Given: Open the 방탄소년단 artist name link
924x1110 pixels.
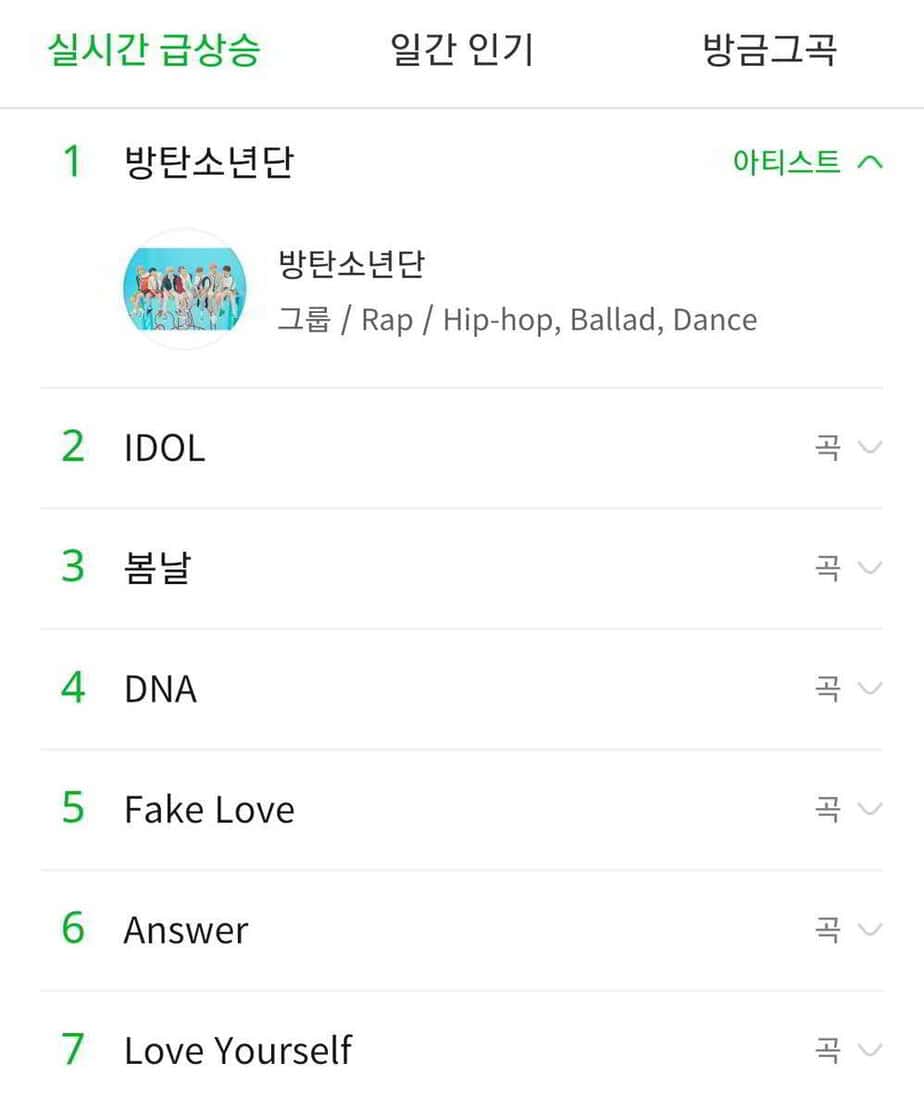Looking at the screenshot, I should coord(352,265).
